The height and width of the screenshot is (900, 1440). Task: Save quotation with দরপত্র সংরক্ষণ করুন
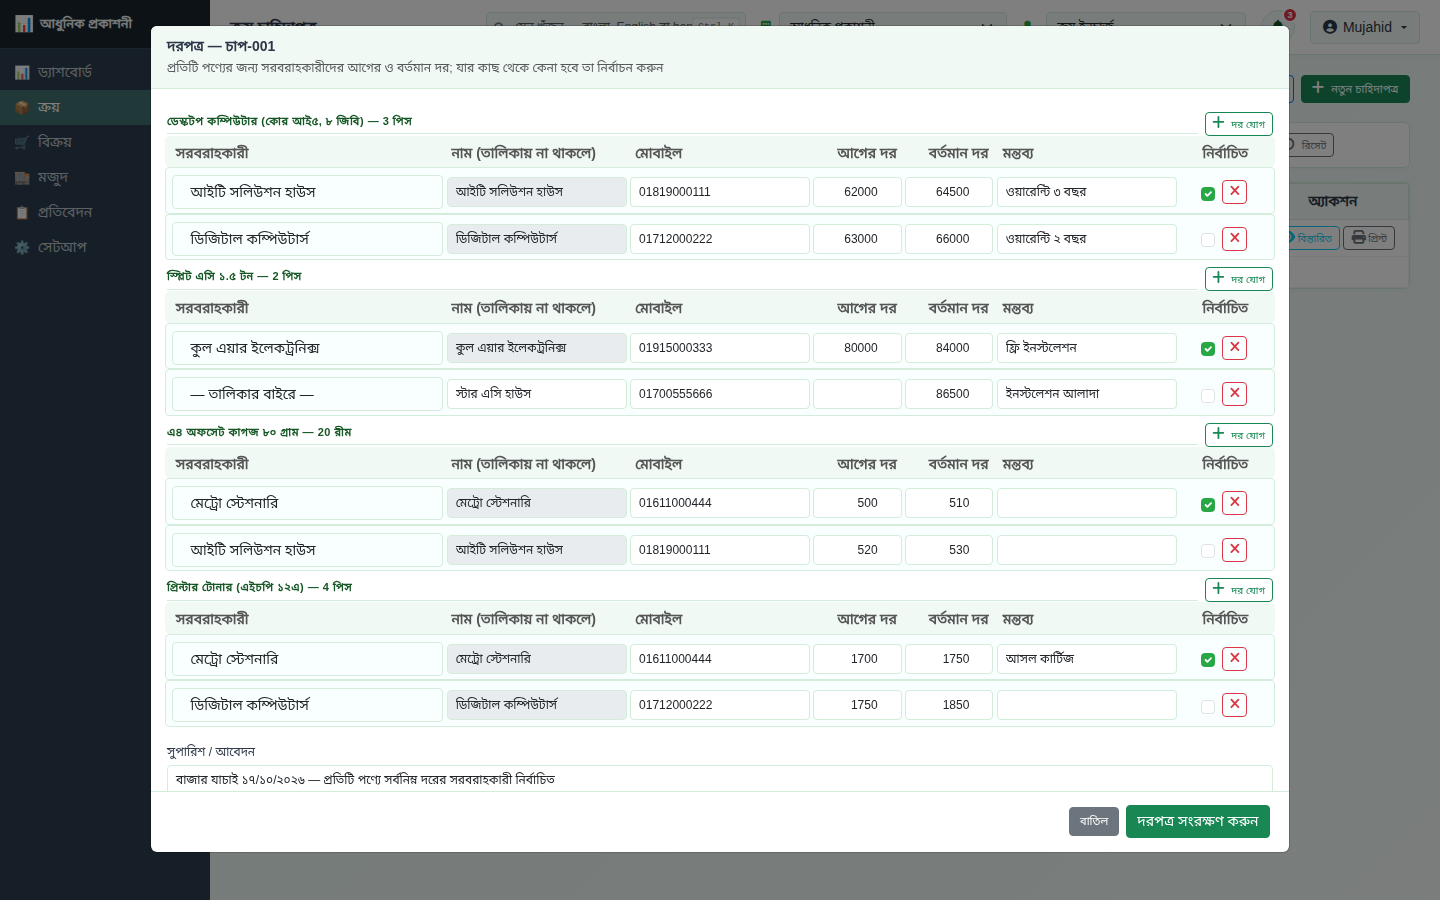click(x=1198, y=821)
